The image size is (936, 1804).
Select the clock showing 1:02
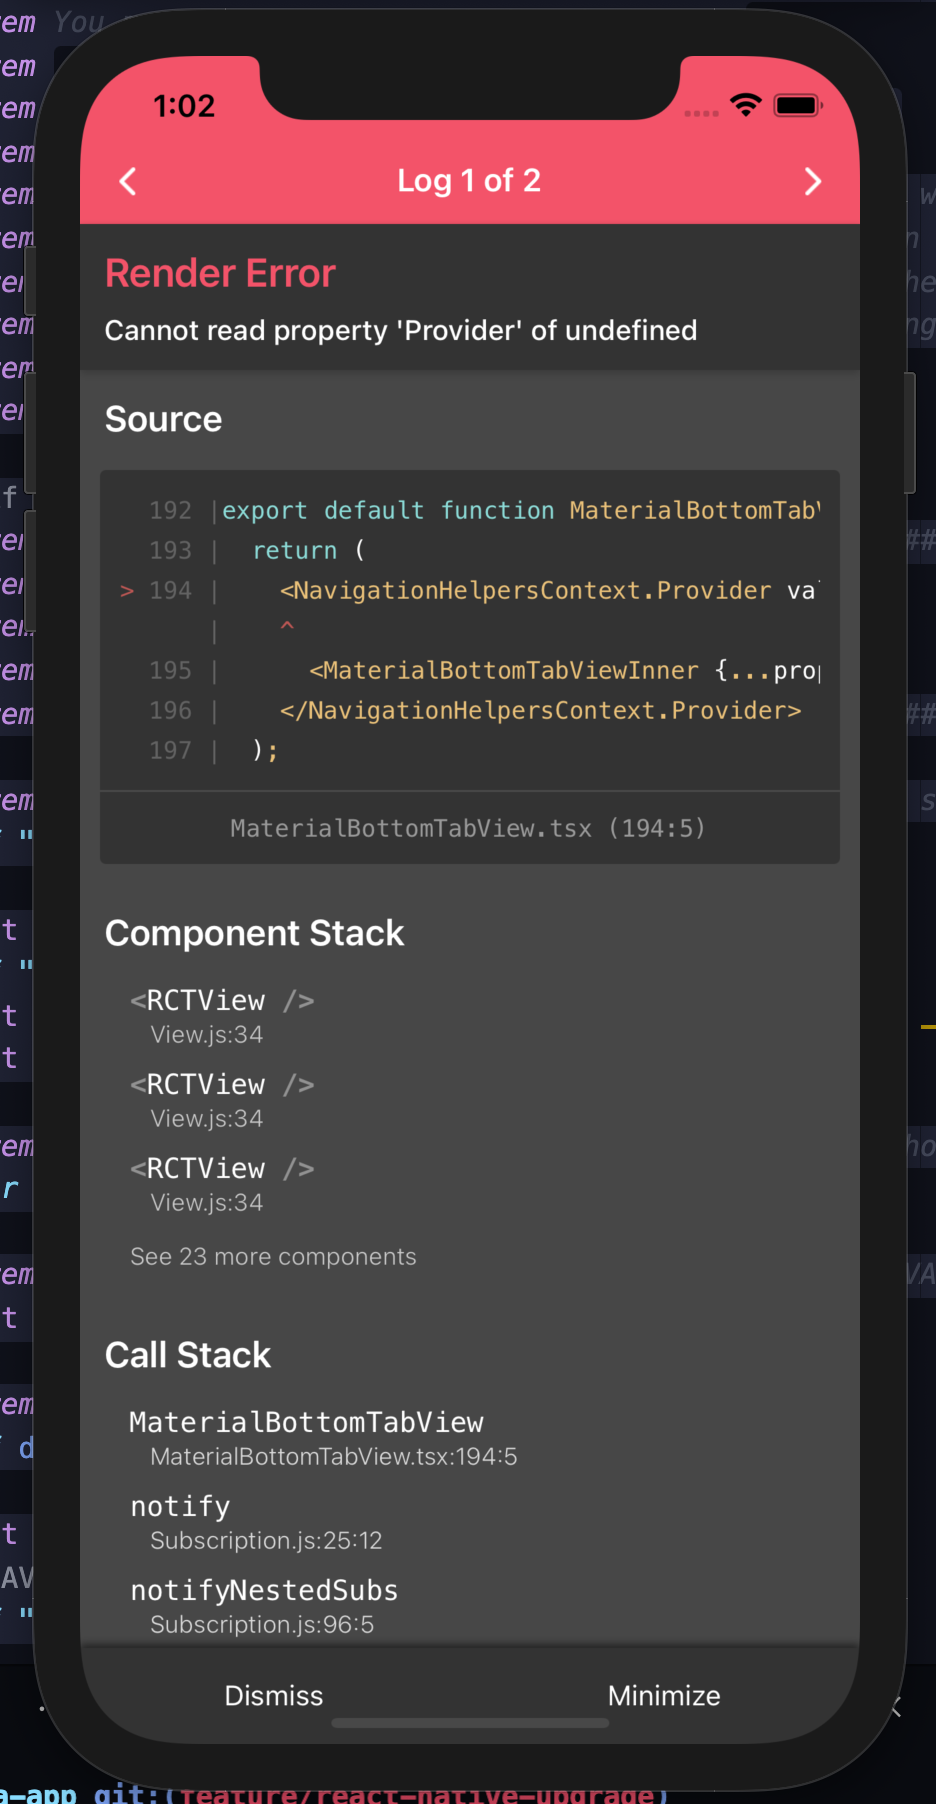tap(185, 105)
